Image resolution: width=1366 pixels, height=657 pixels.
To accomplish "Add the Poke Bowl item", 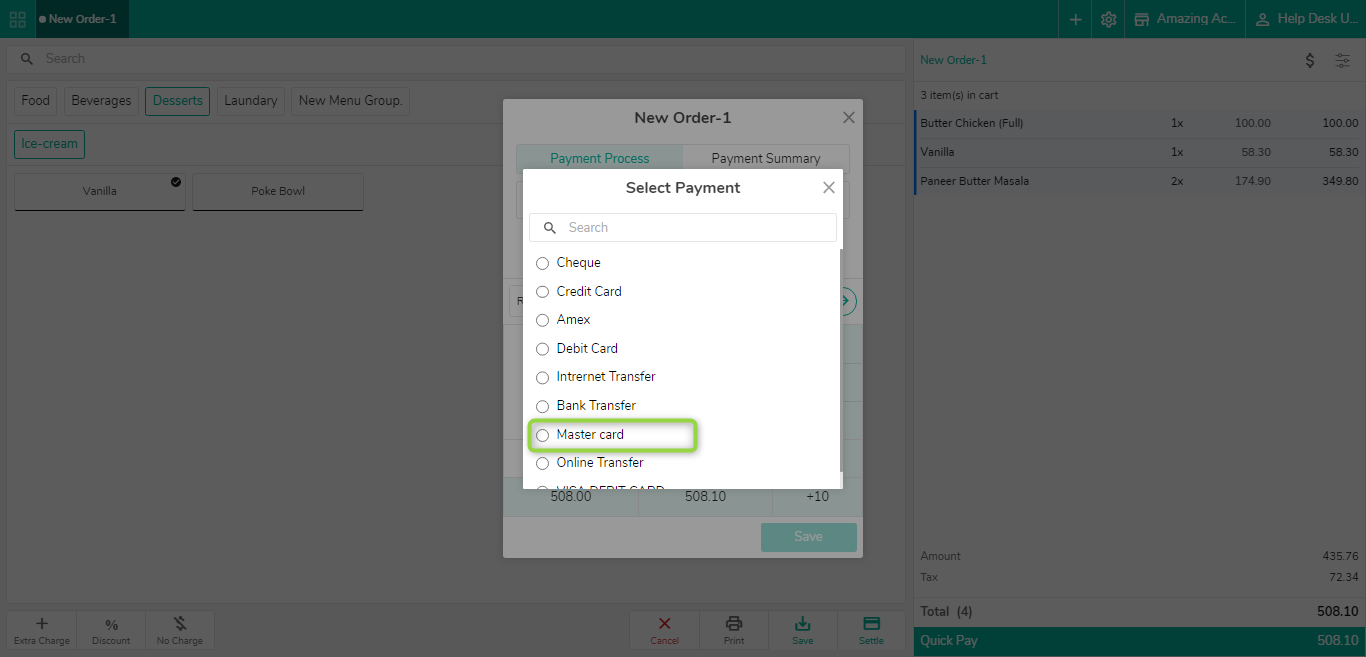I will tap(278, 191).
